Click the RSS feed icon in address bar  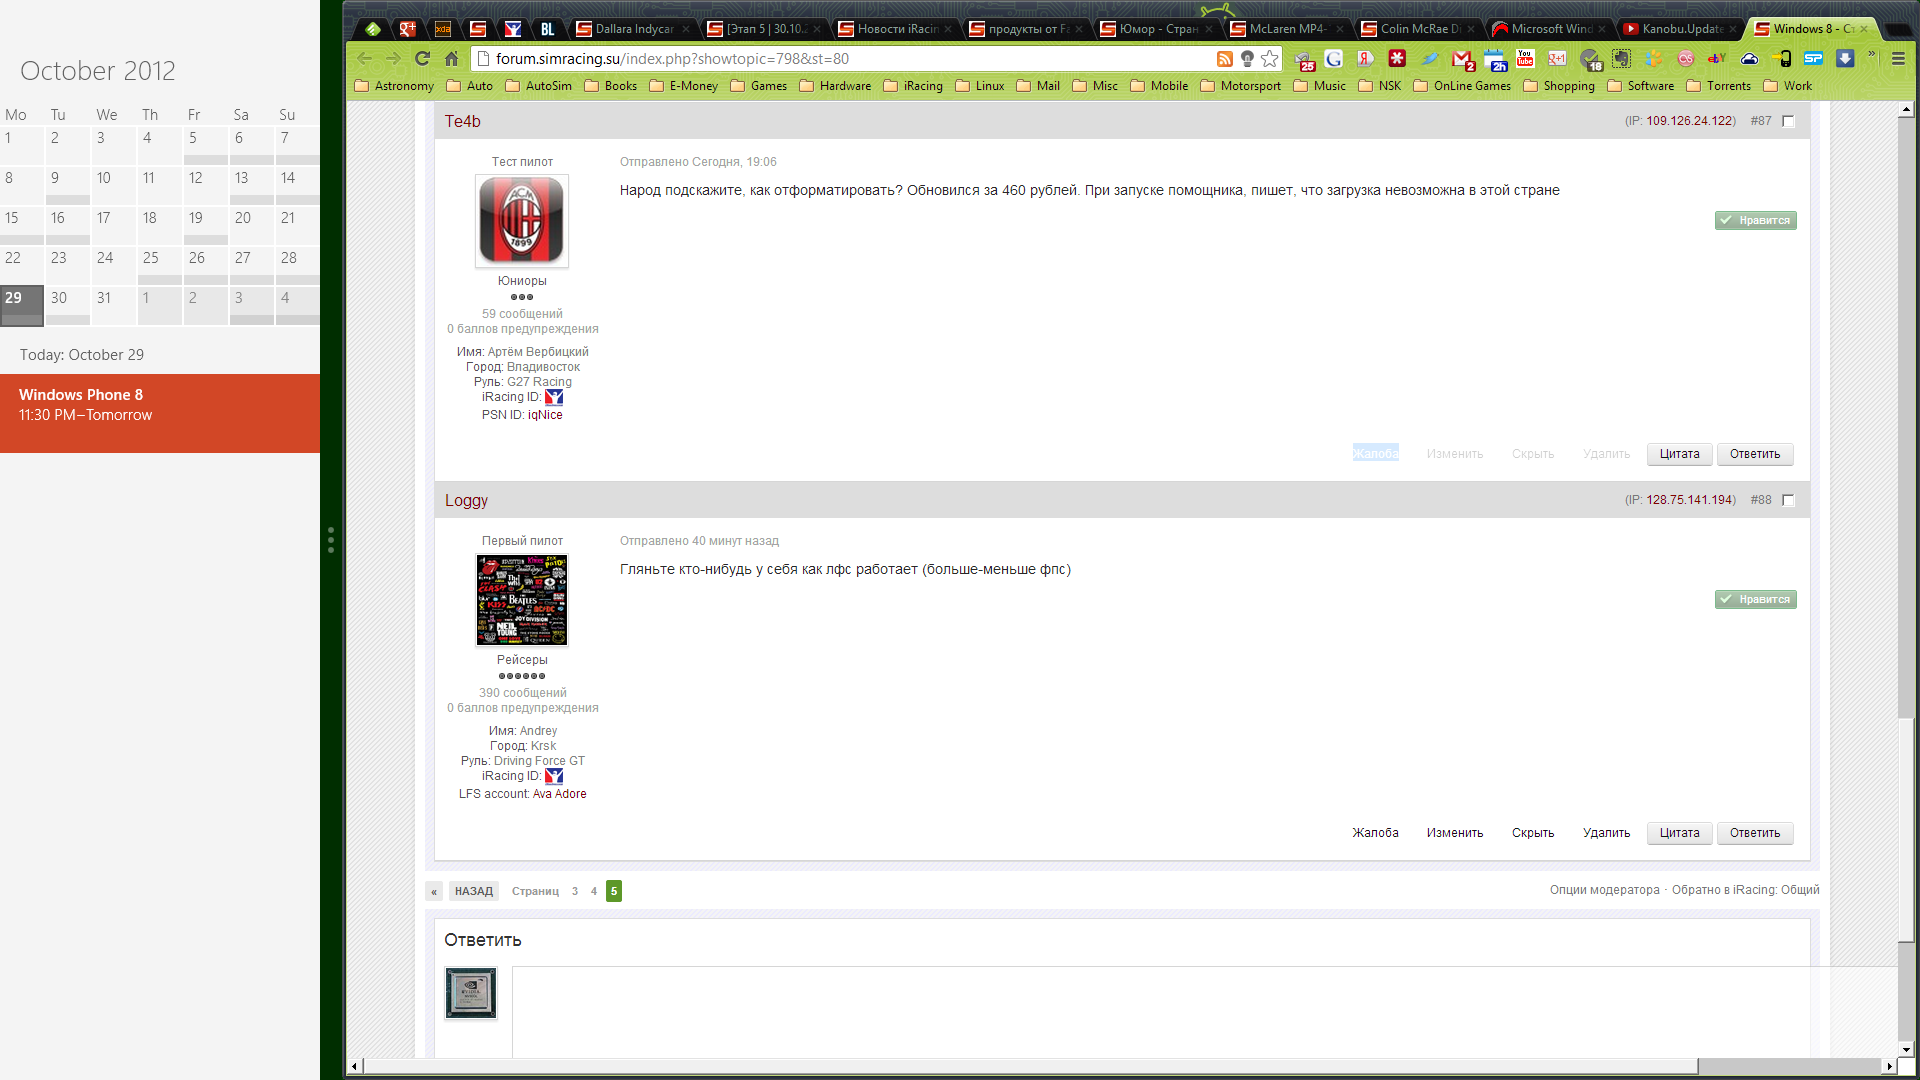[x=1224, y=59]
